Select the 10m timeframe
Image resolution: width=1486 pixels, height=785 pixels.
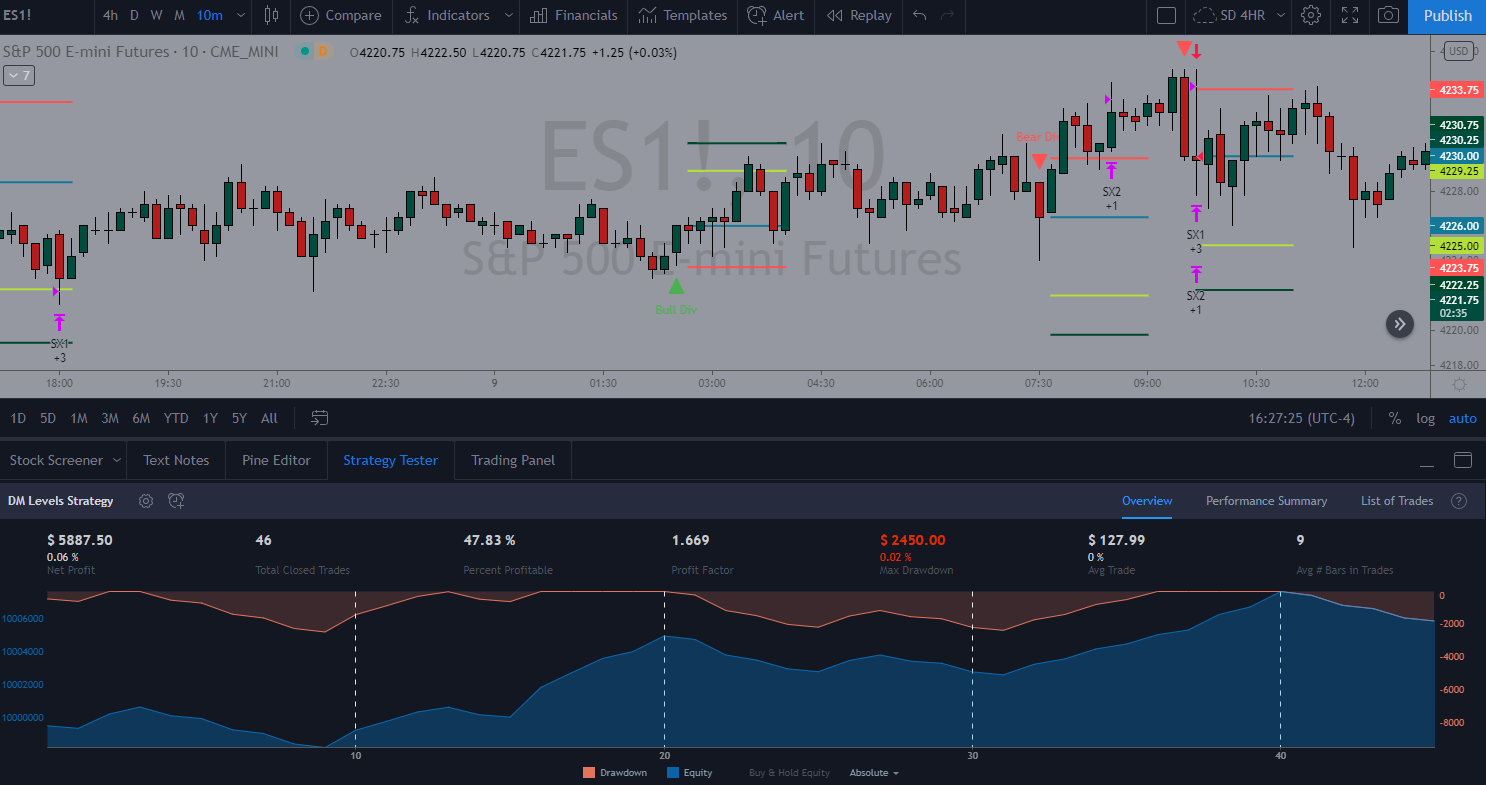click(x=209, y=15)
